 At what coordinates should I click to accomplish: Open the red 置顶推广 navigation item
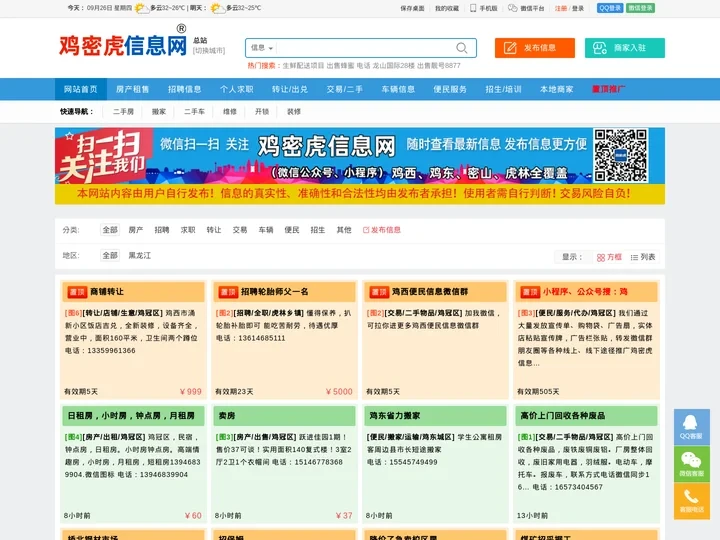click(608, 89)
